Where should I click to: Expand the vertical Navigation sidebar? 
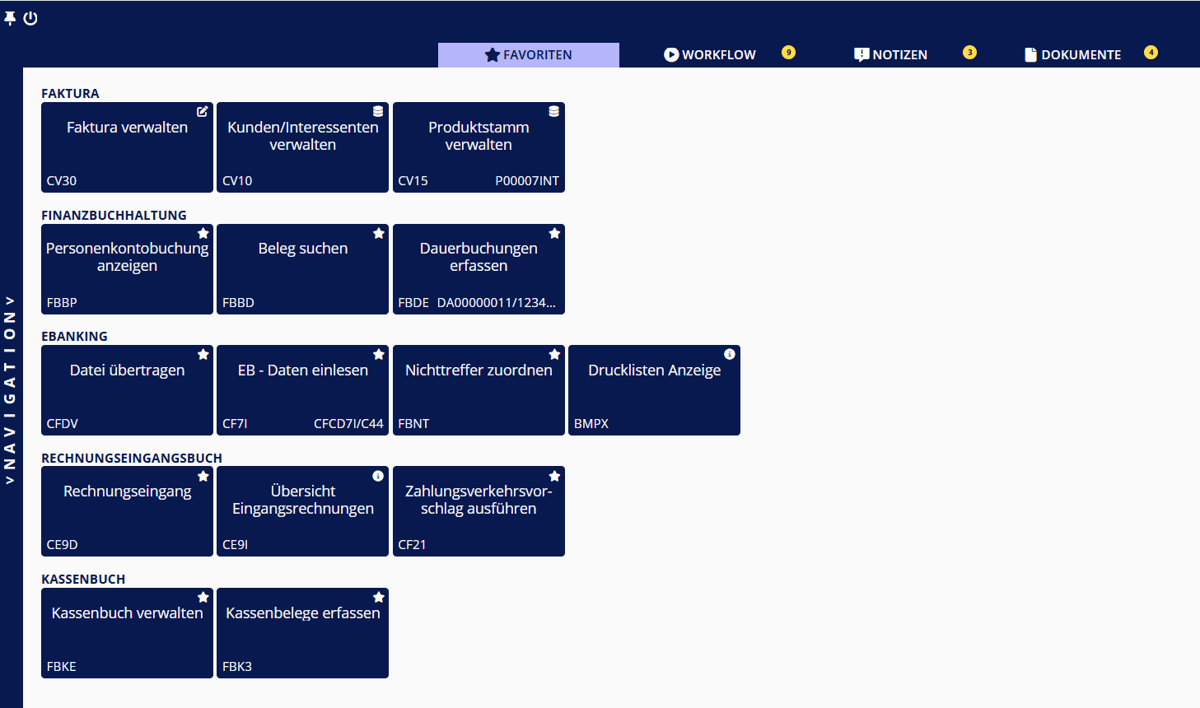click(11, 390)
